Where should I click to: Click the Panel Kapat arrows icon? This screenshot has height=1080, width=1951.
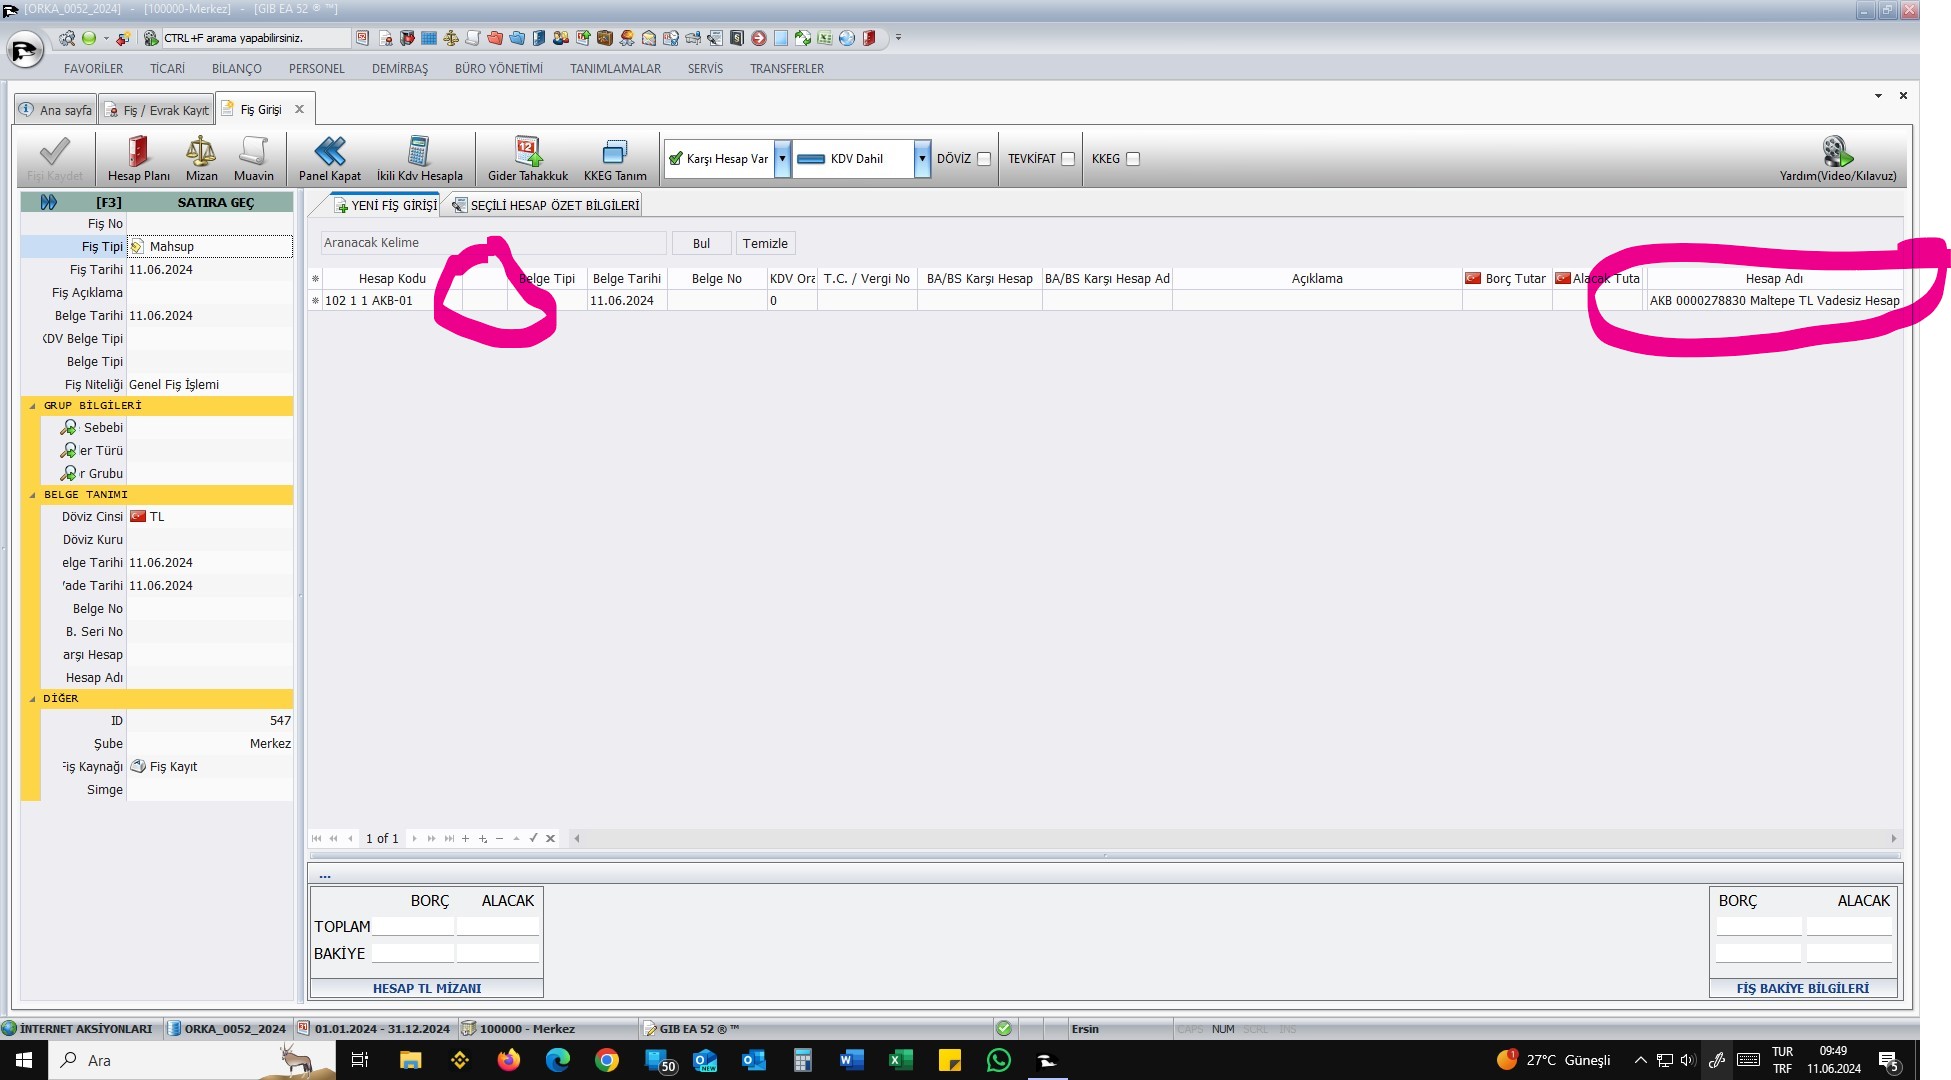(329, 152)
